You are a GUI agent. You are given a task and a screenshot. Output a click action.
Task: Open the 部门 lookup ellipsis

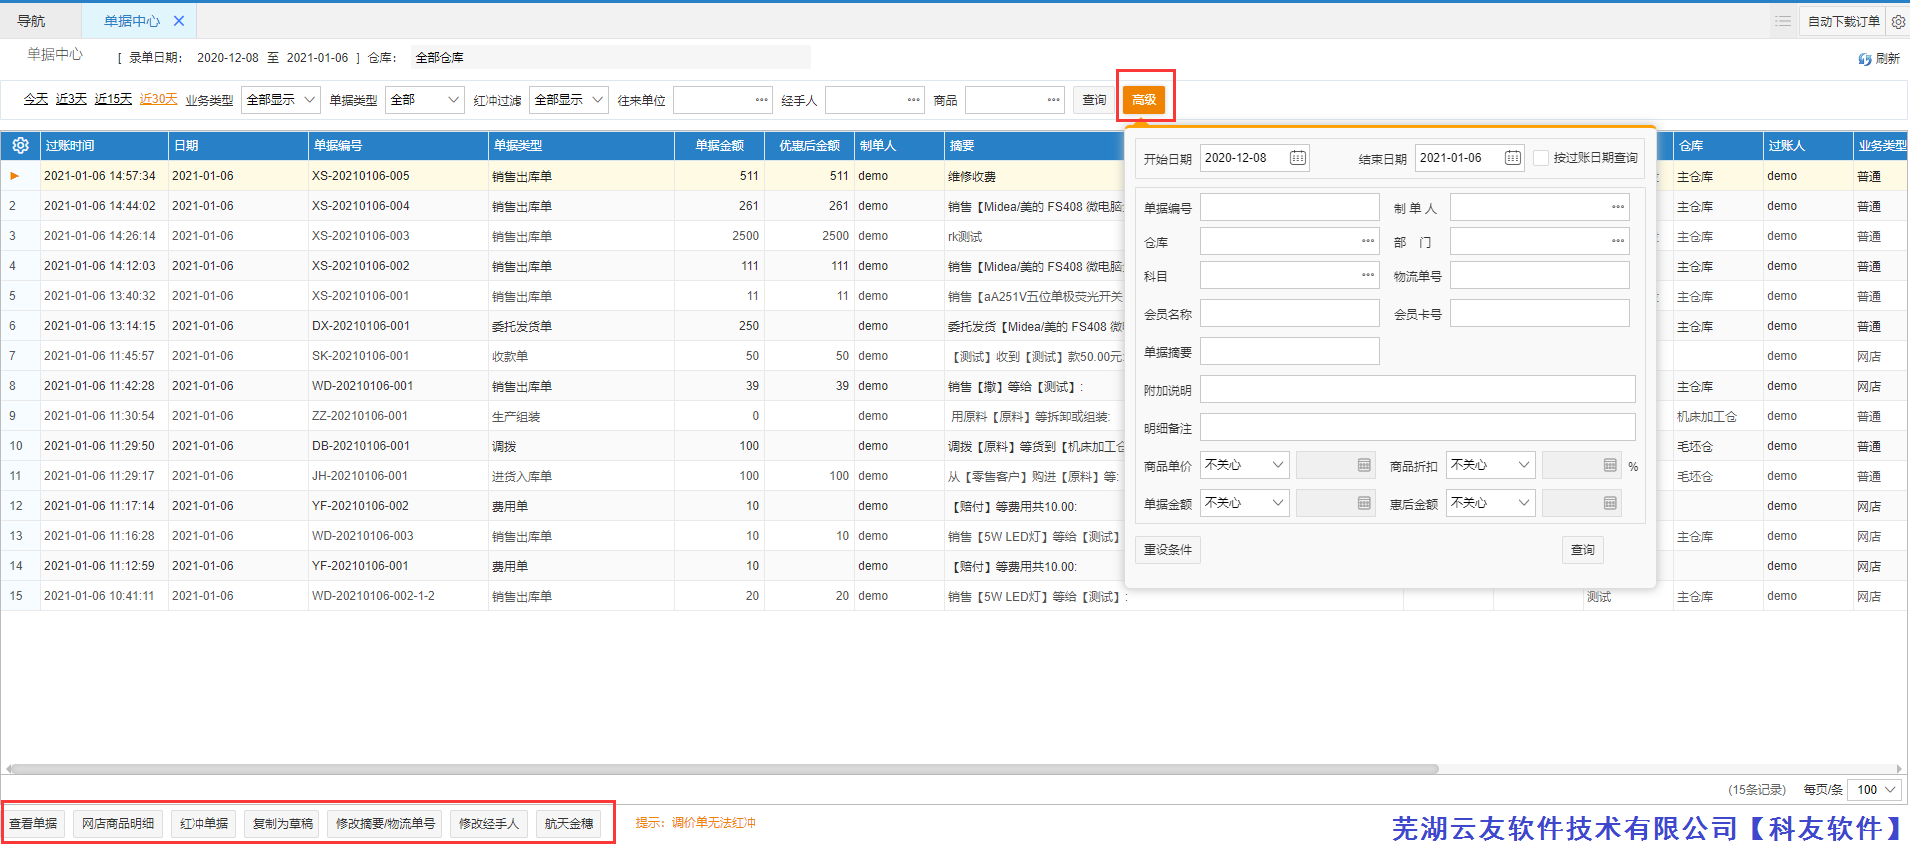1618,241
